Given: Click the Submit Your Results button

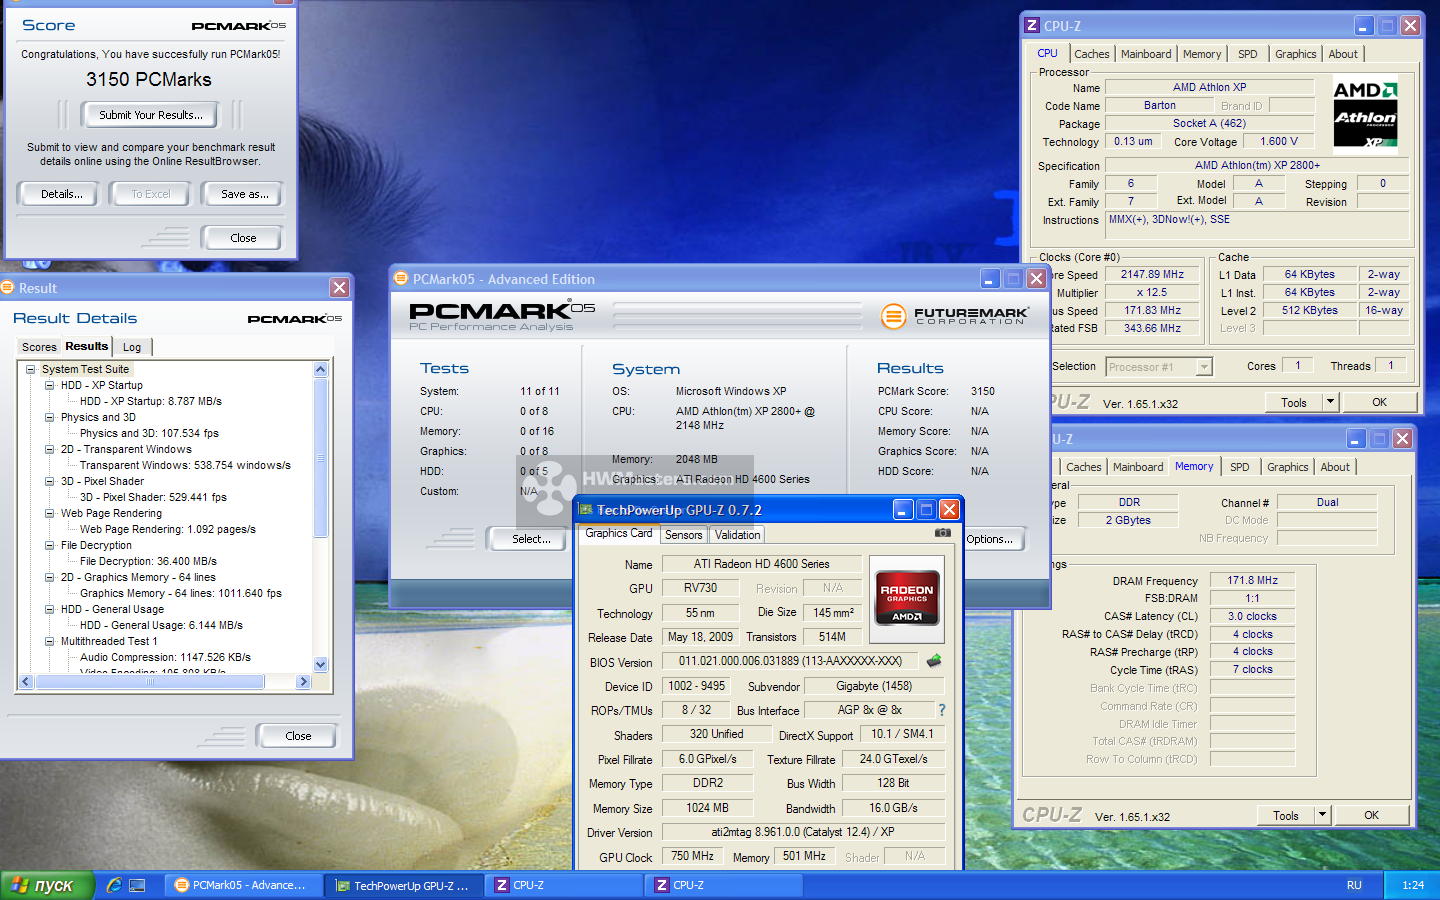Looking at the screenshot, I should [151, 115].
